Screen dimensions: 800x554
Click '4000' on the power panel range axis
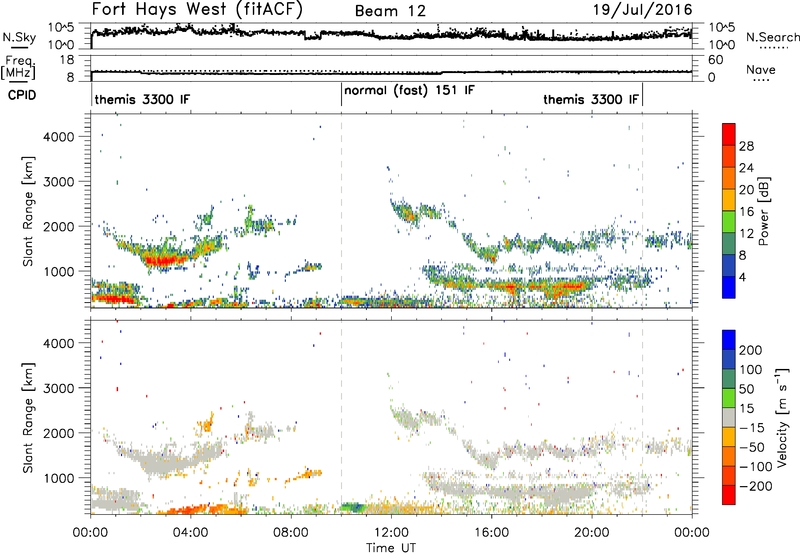pyautogui.click(x=59, y=137)
